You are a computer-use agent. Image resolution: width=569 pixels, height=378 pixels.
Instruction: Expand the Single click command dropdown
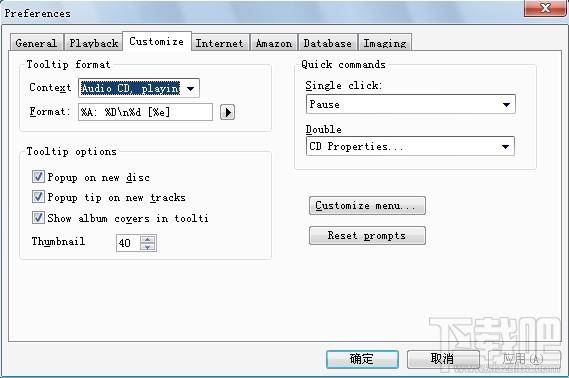[410, 104]
